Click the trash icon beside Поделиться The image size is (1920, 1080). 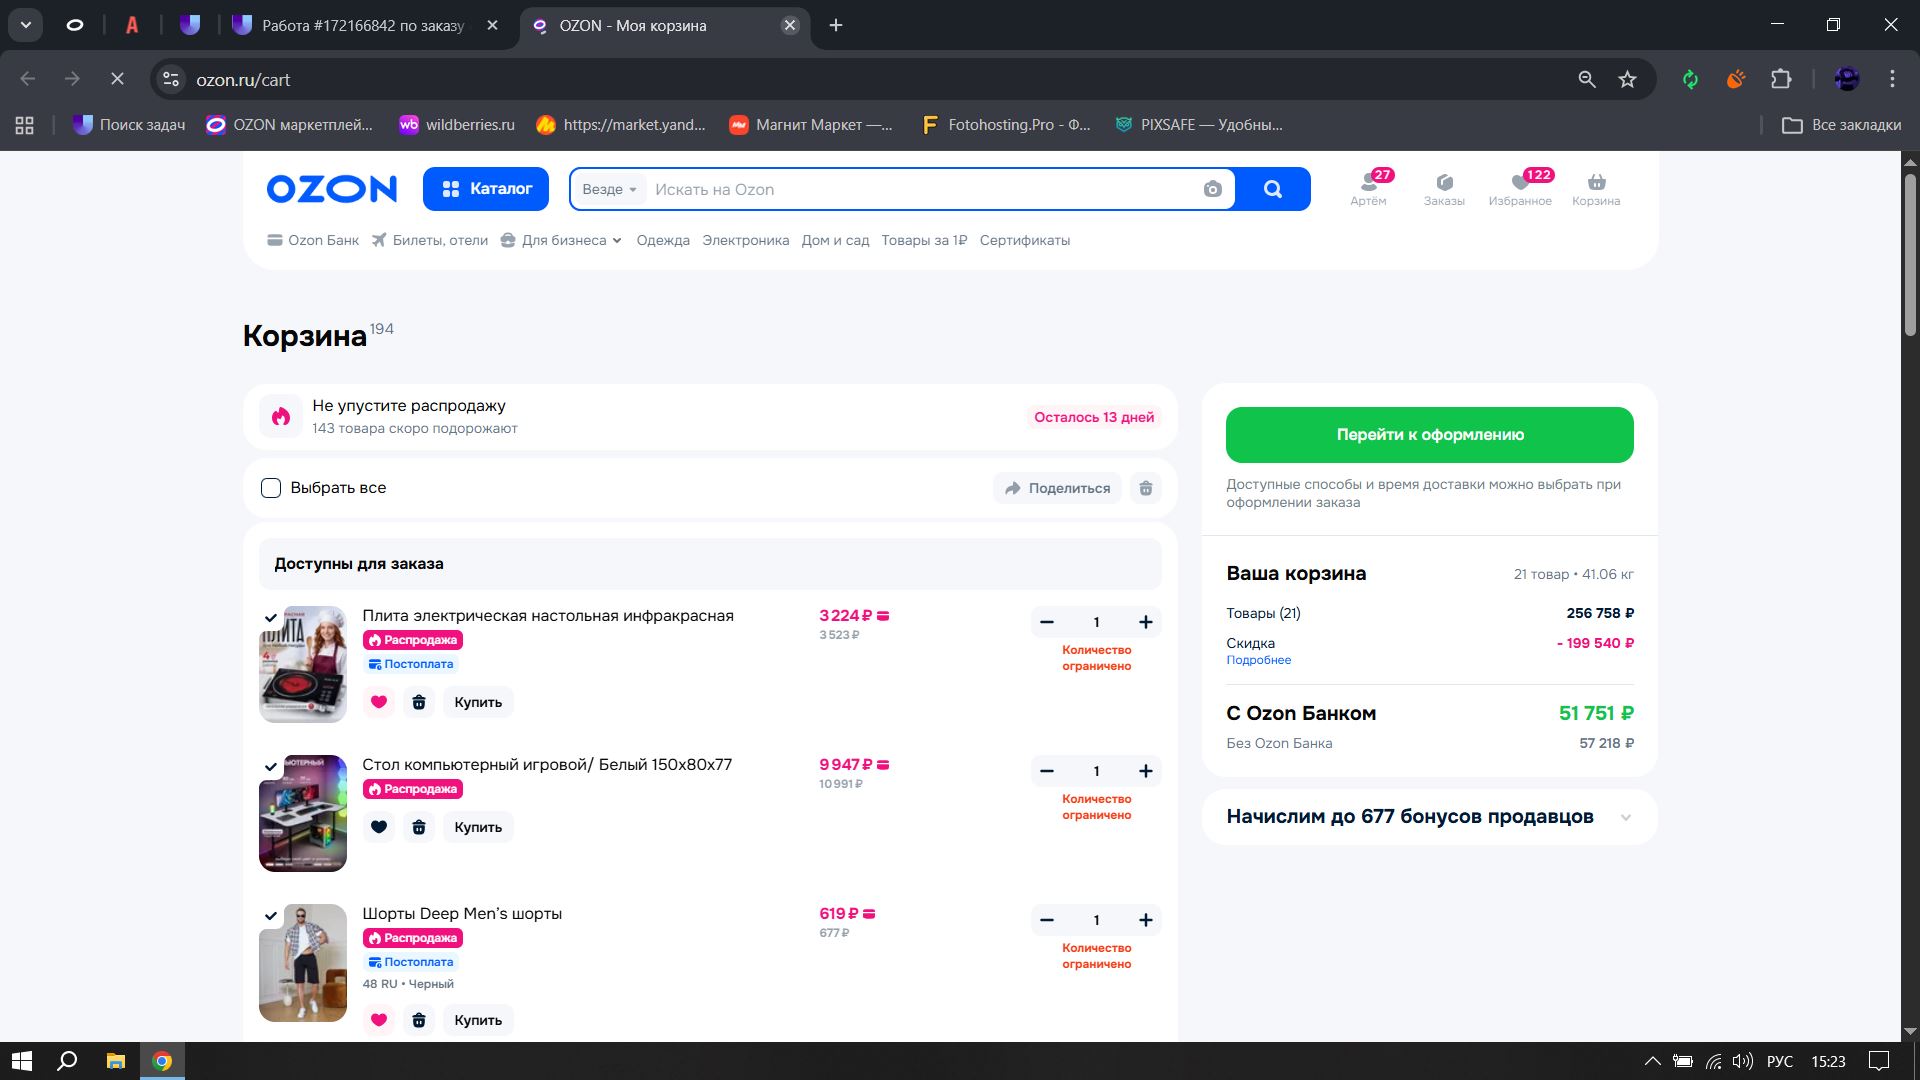coord(1145,488)
